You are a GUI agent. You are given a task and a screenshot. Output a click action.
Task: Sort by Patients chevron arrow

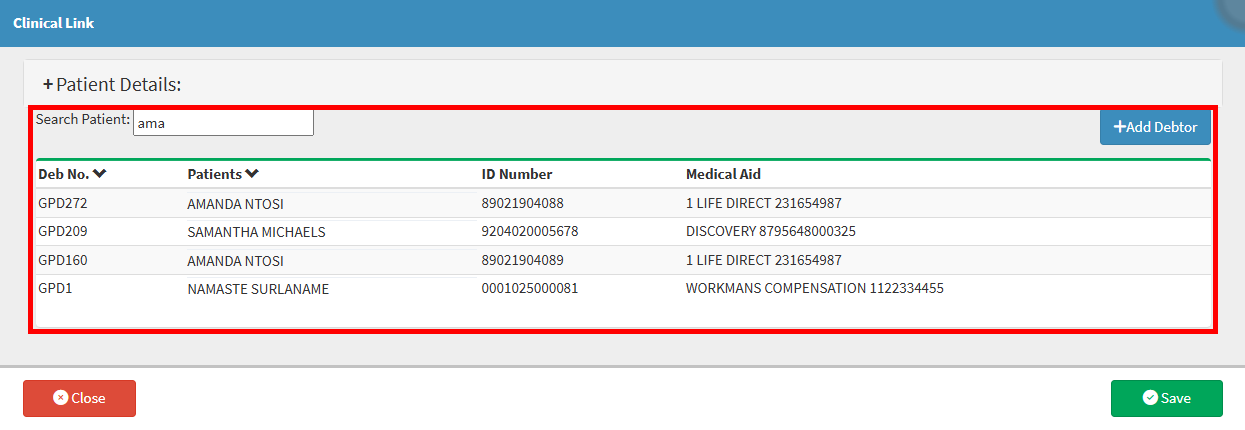252,174
